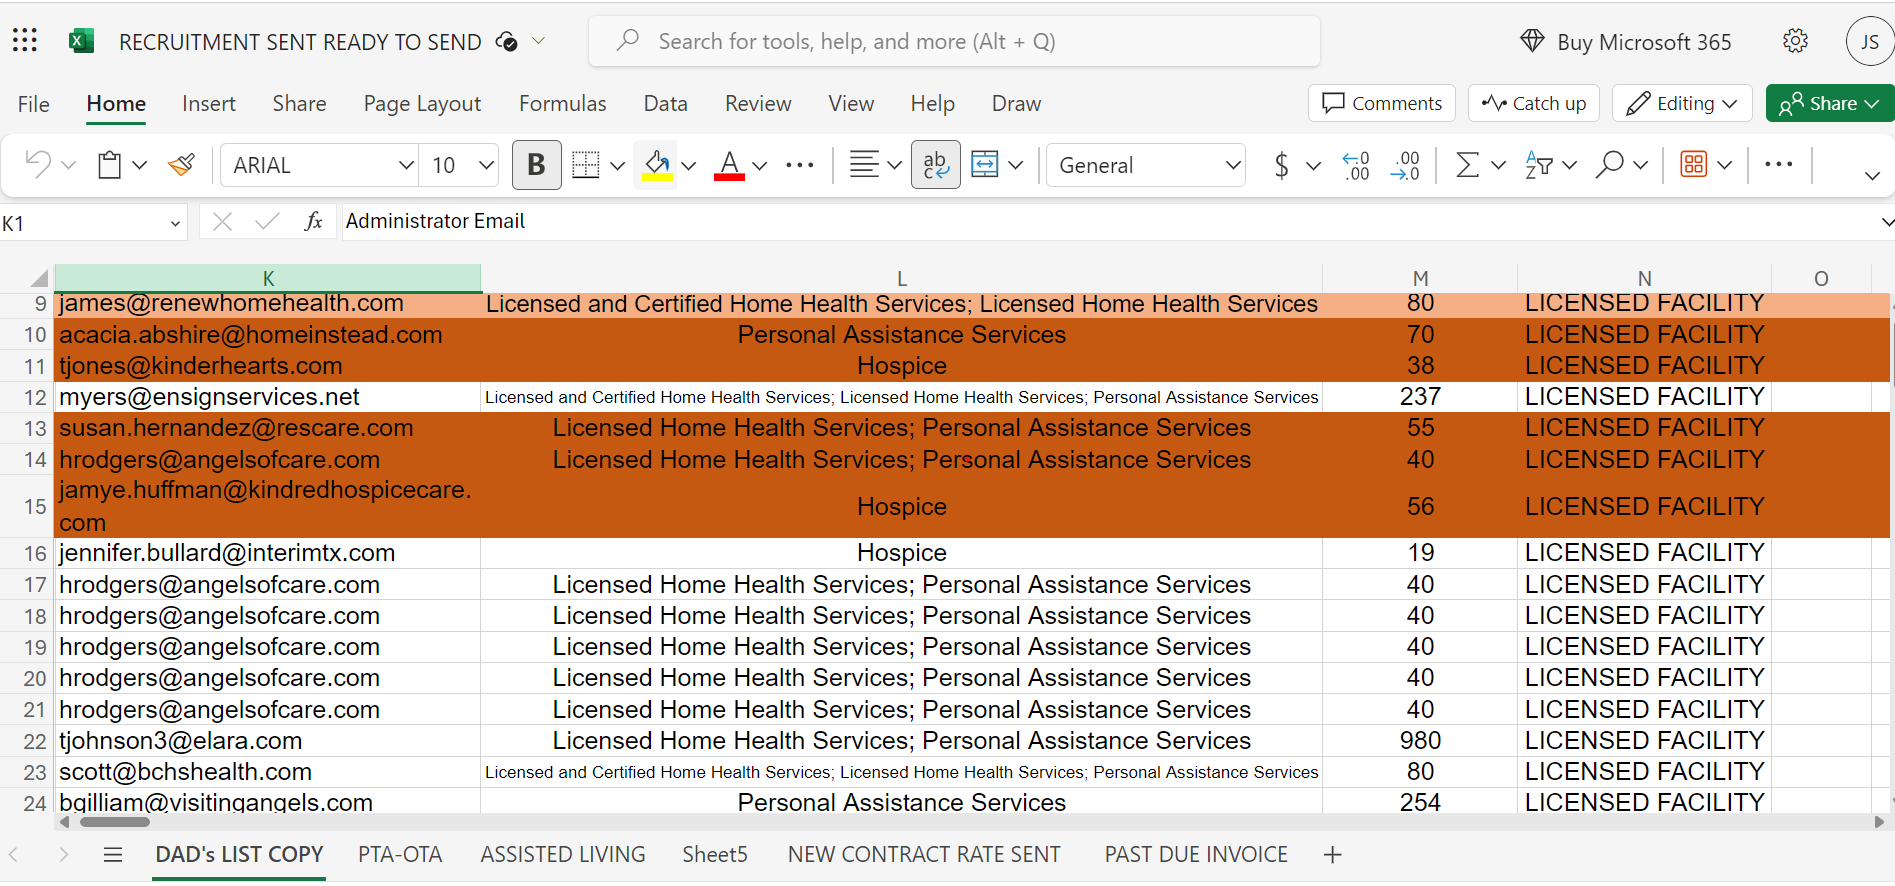
Task: Click the Find magnifier icon in ribbon
Action: coord(1609,165)
